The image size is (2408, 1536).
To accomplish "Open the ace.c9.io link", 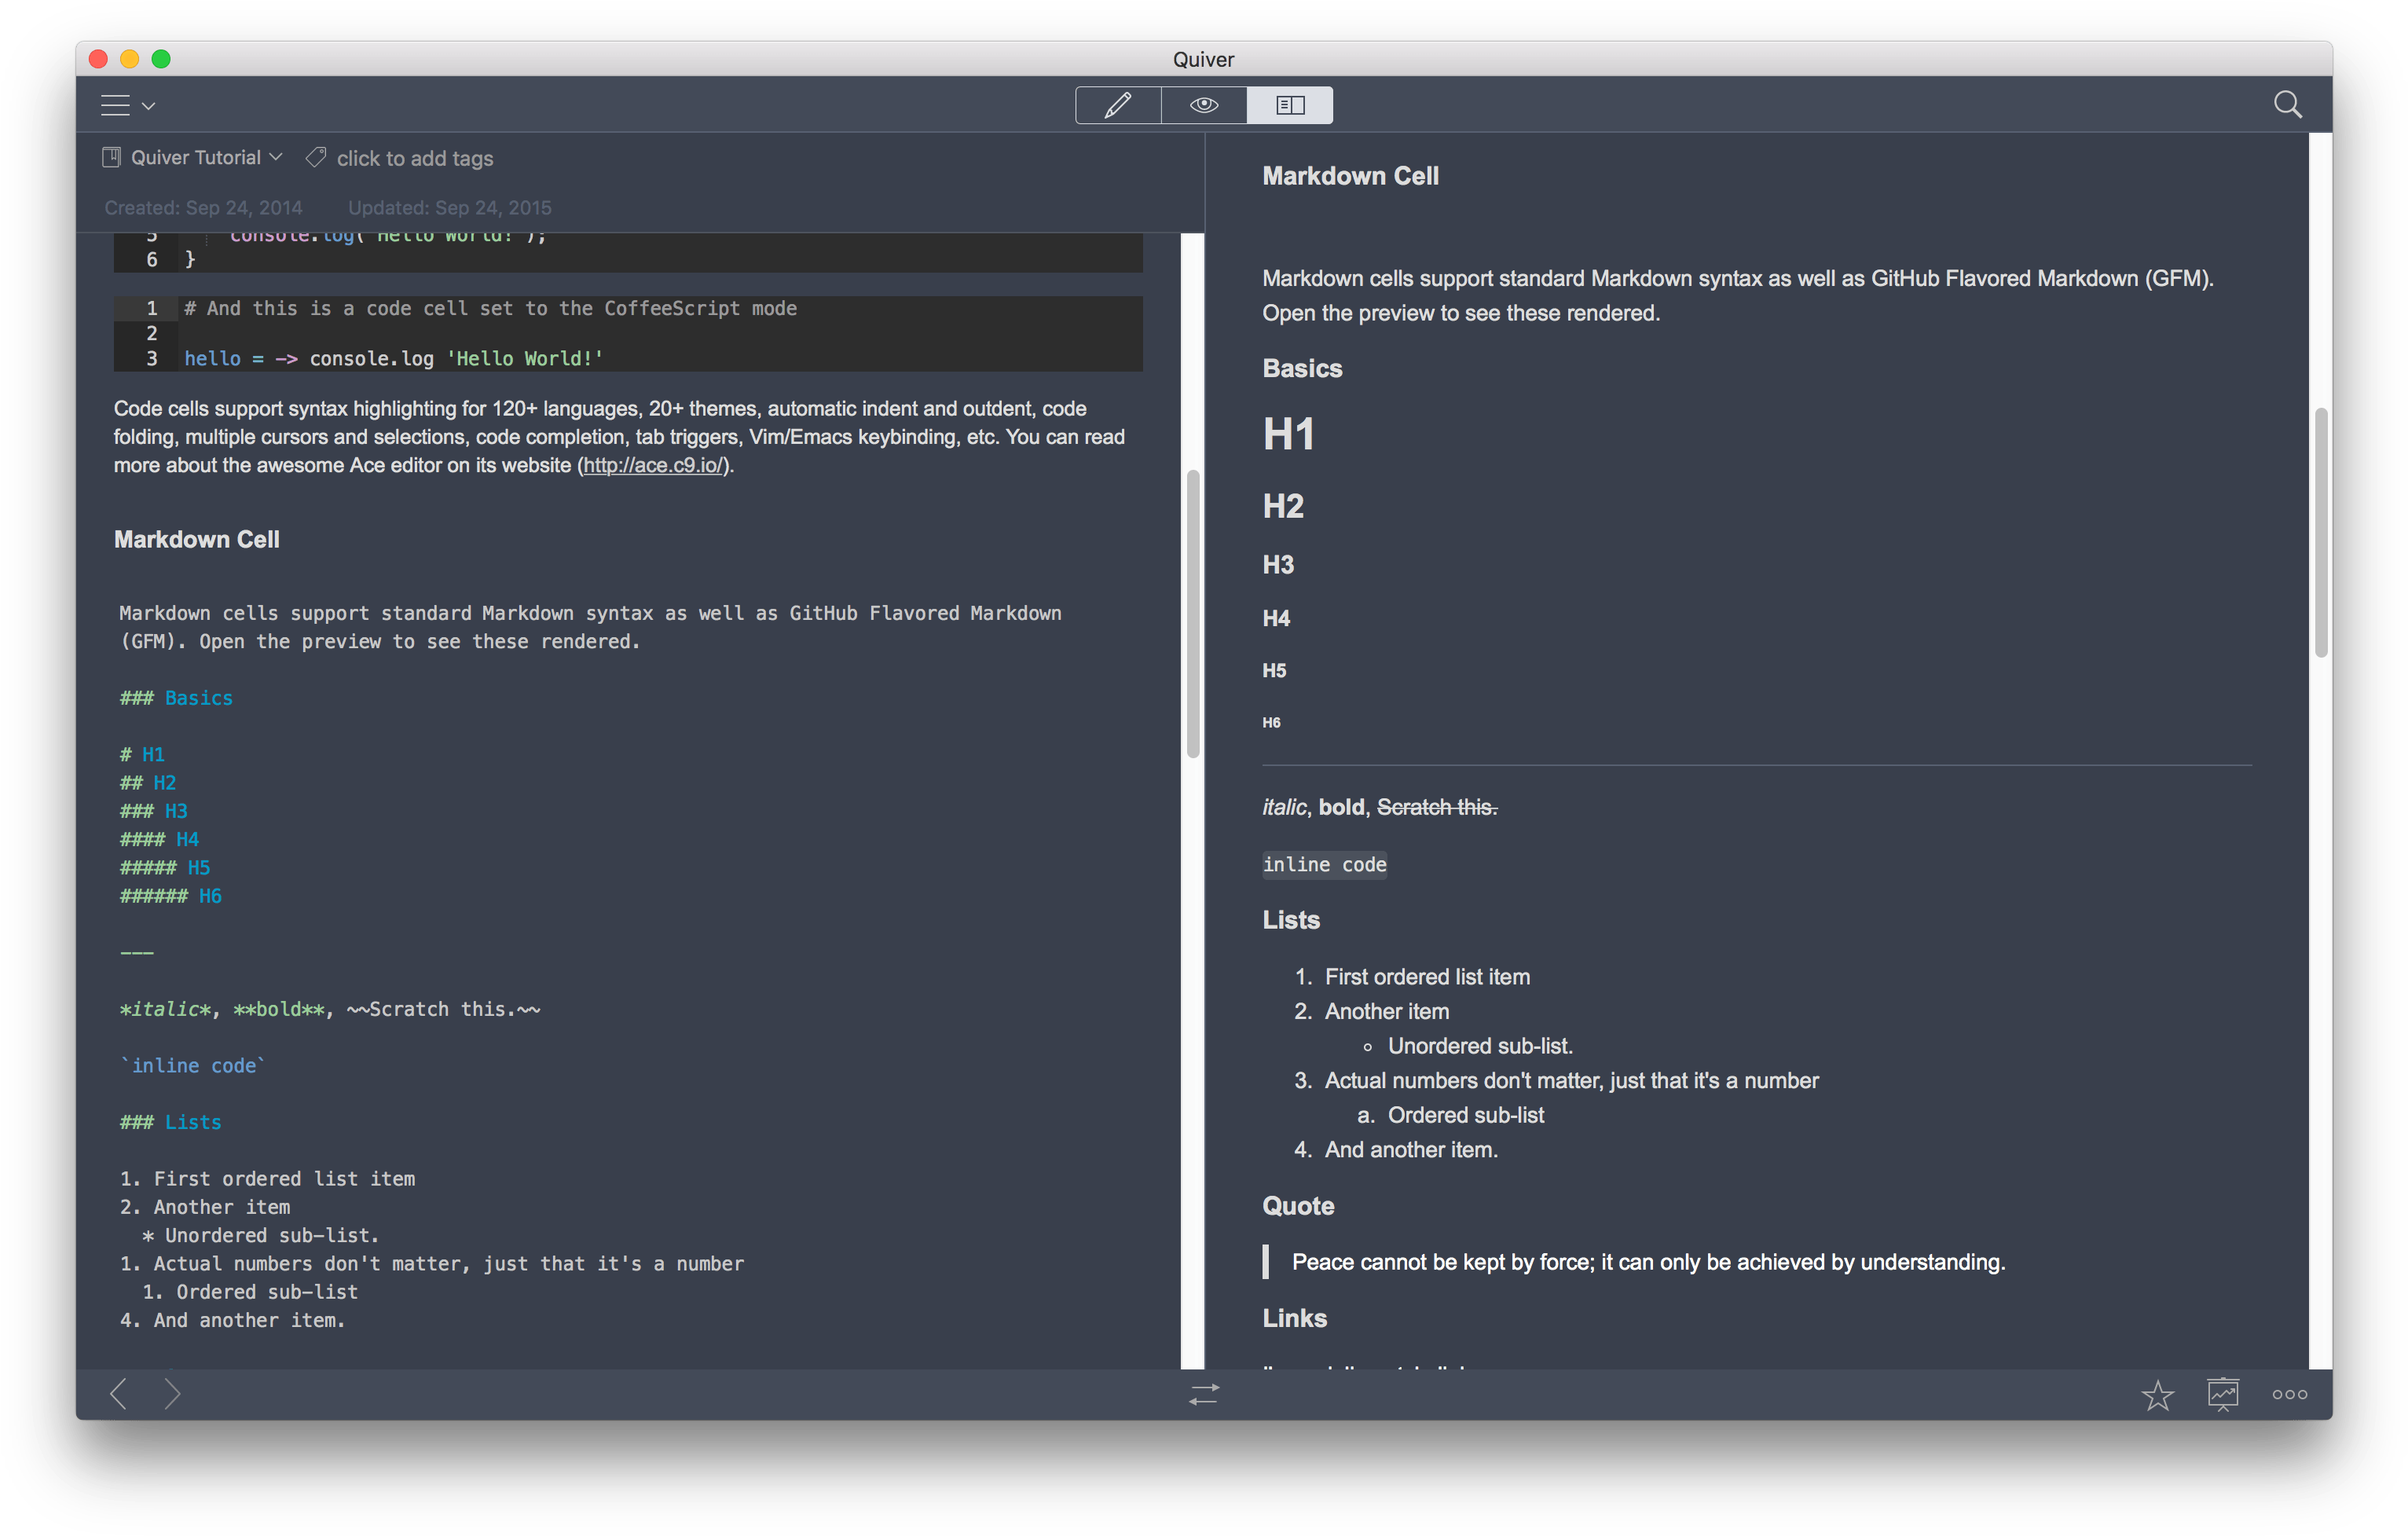I will pyautogui.click(x=653, y=465).
